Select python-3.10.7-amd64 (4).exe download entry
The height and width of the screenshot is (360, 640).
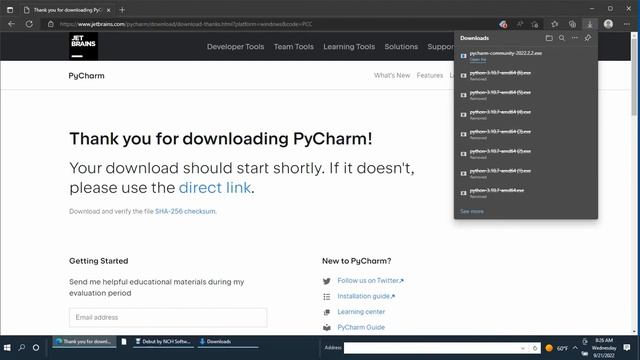526,115
